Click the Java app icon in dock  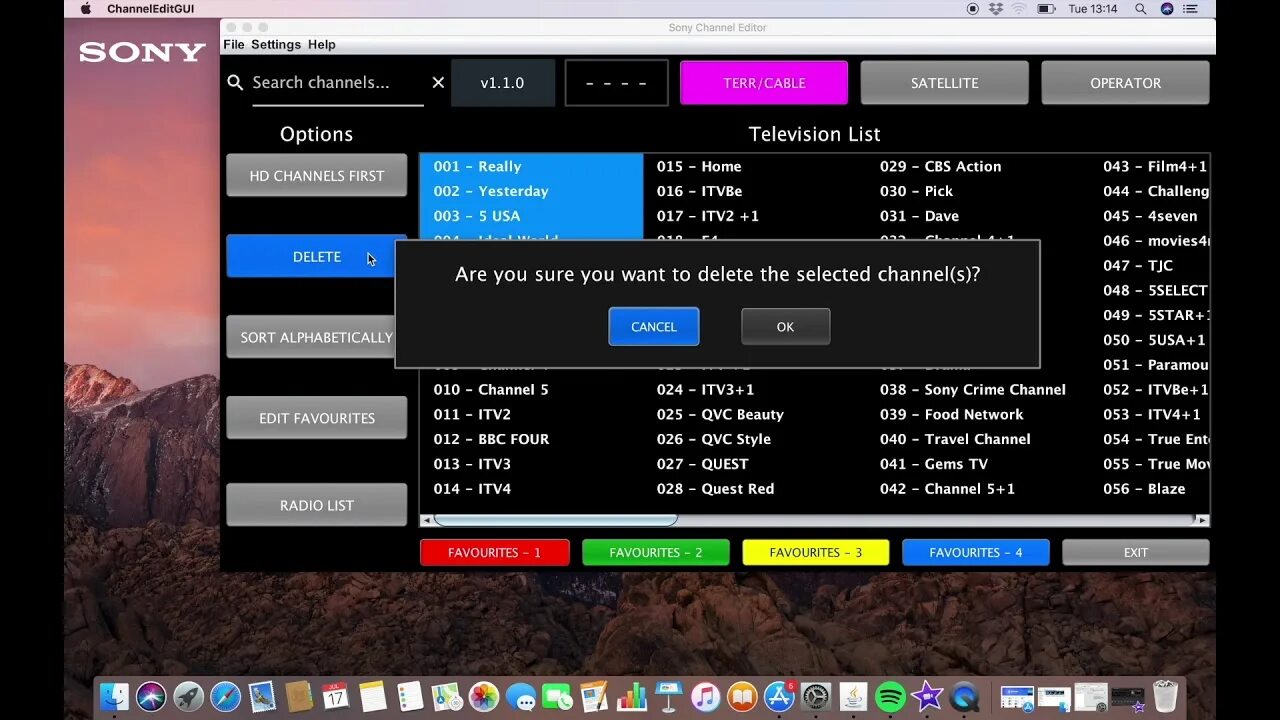(x=853, y=697)
